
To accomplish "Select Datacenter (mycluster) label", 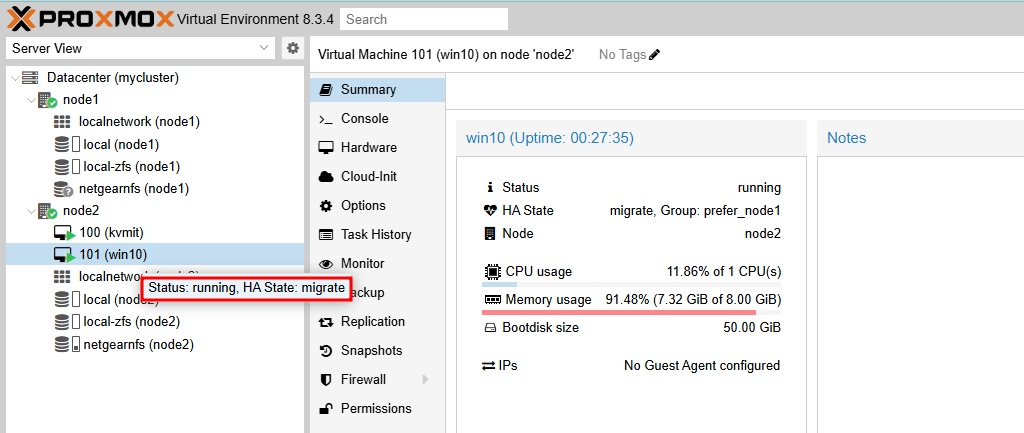I will (113, 78).
